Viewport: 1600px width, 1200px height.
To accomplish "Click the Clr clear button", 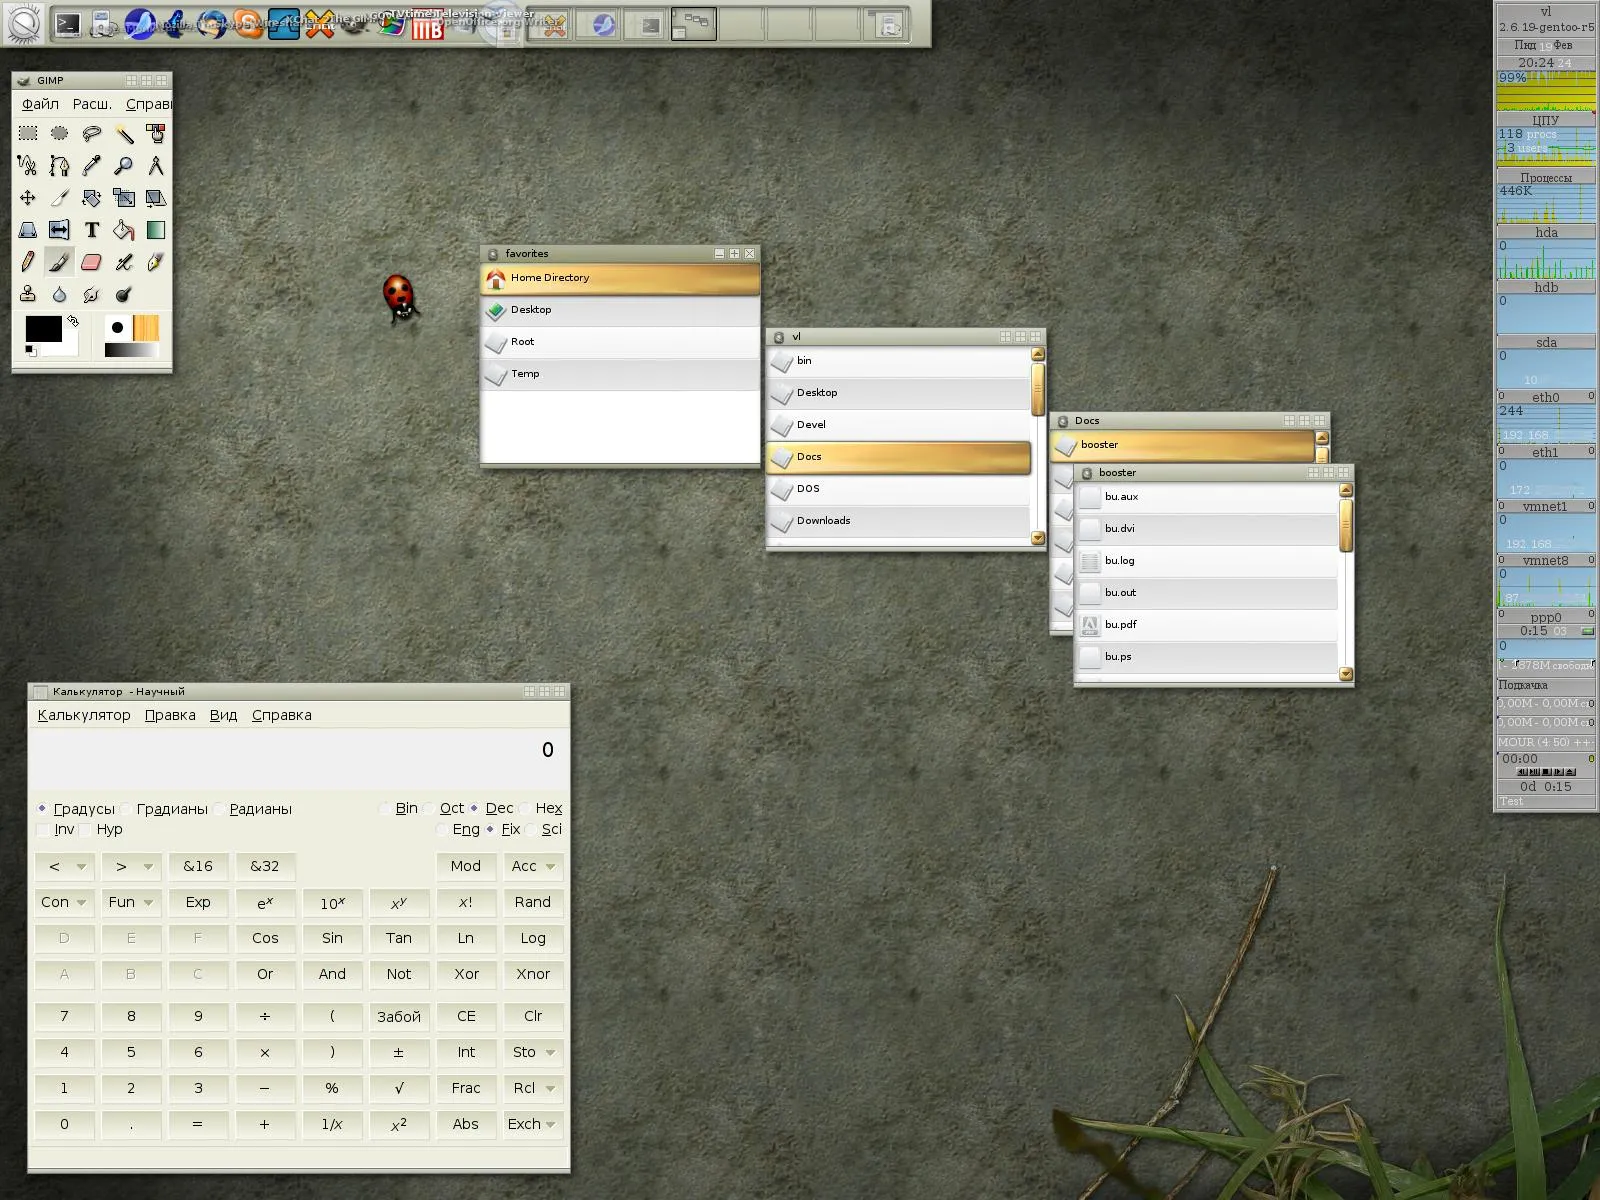I will (533, 1016).
